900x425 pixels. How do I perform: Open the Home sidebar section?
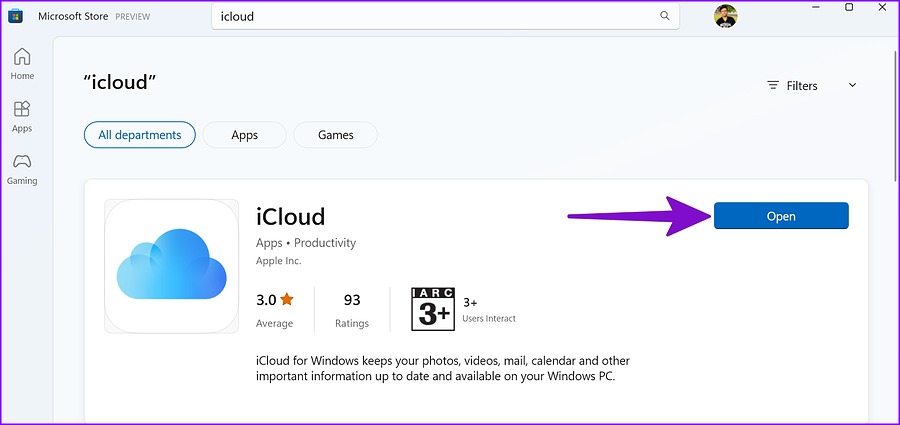pyautogui.click(x=22, y=64)
